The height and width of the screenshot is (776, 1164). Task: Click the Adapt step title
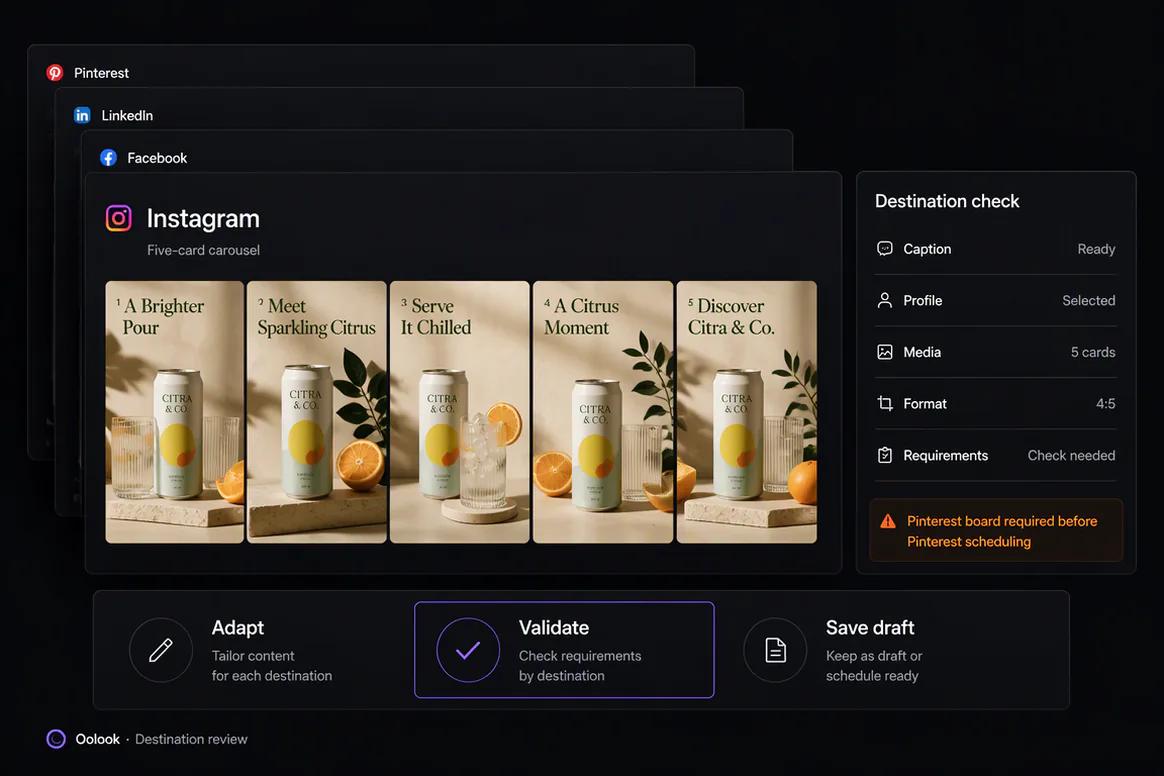[x=238, y=627]
